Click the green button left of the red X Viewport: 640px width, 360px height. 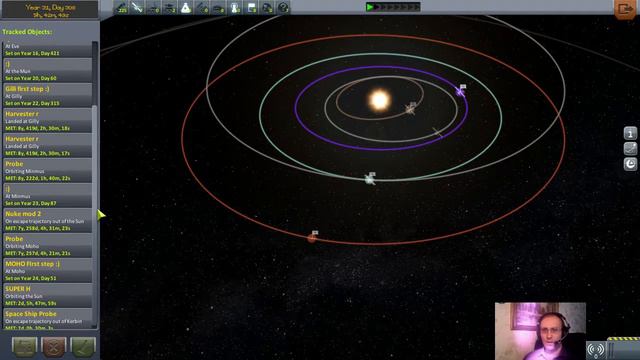(24, 347)
